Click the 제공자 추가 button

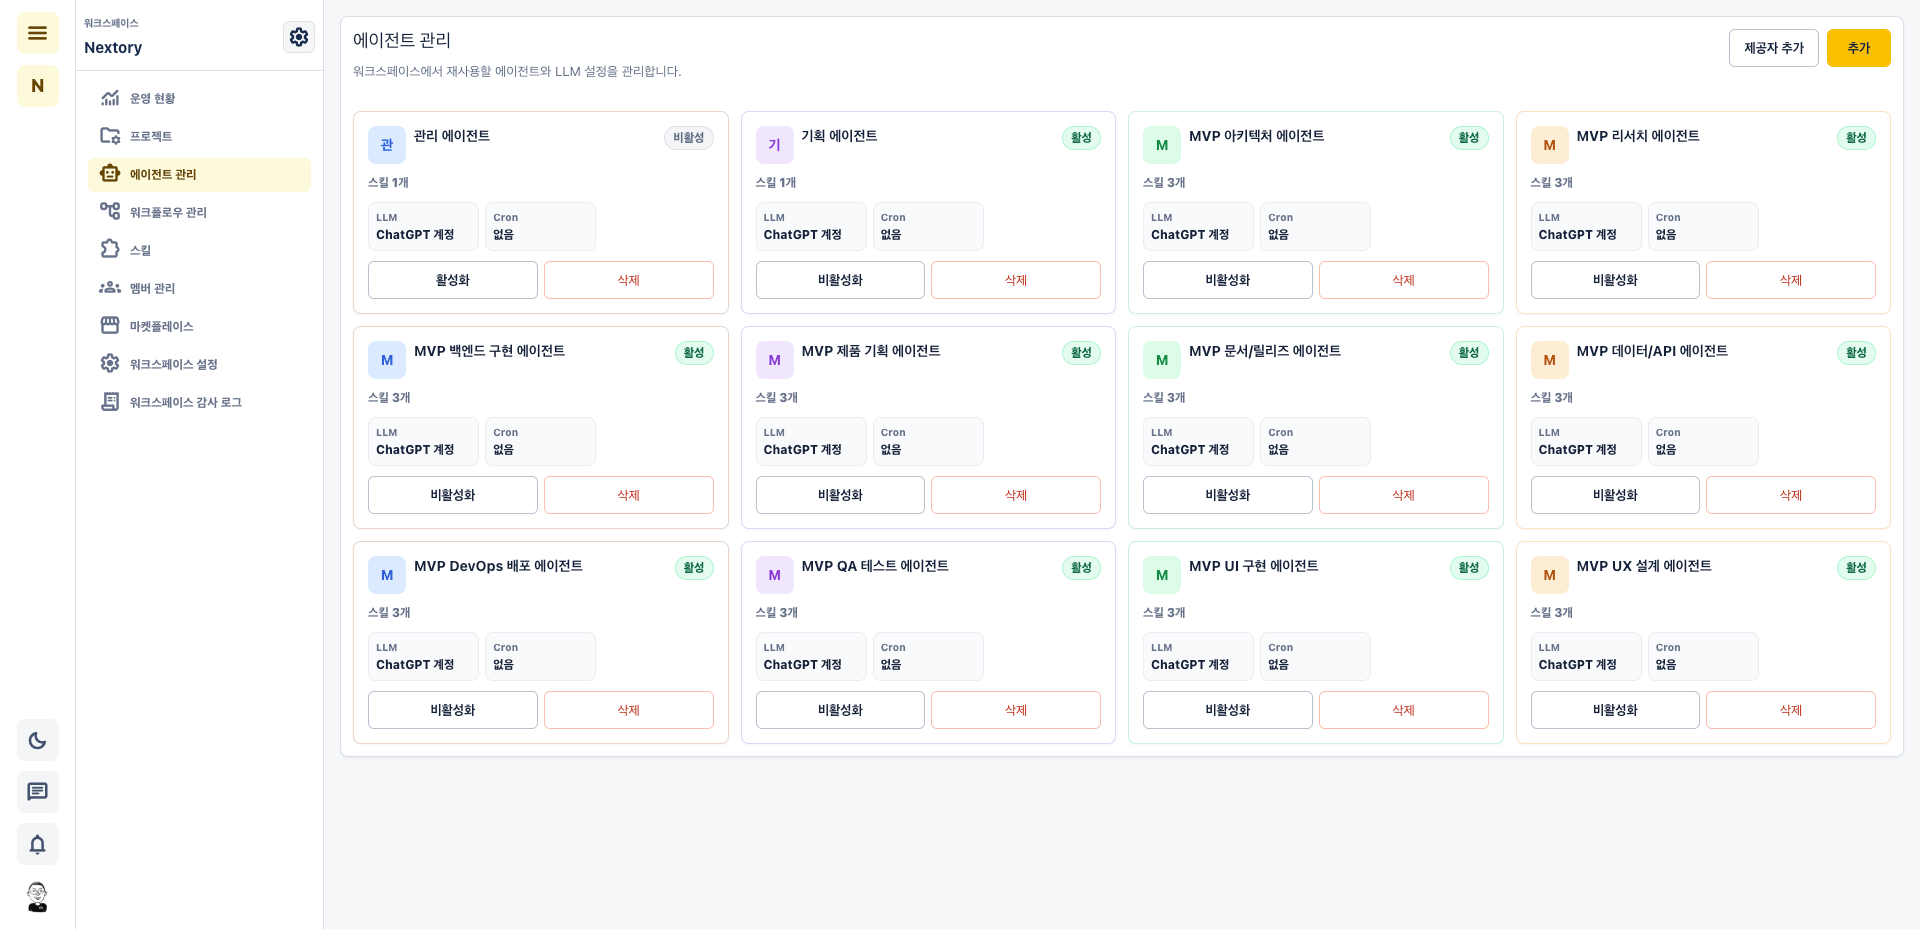1774,48
